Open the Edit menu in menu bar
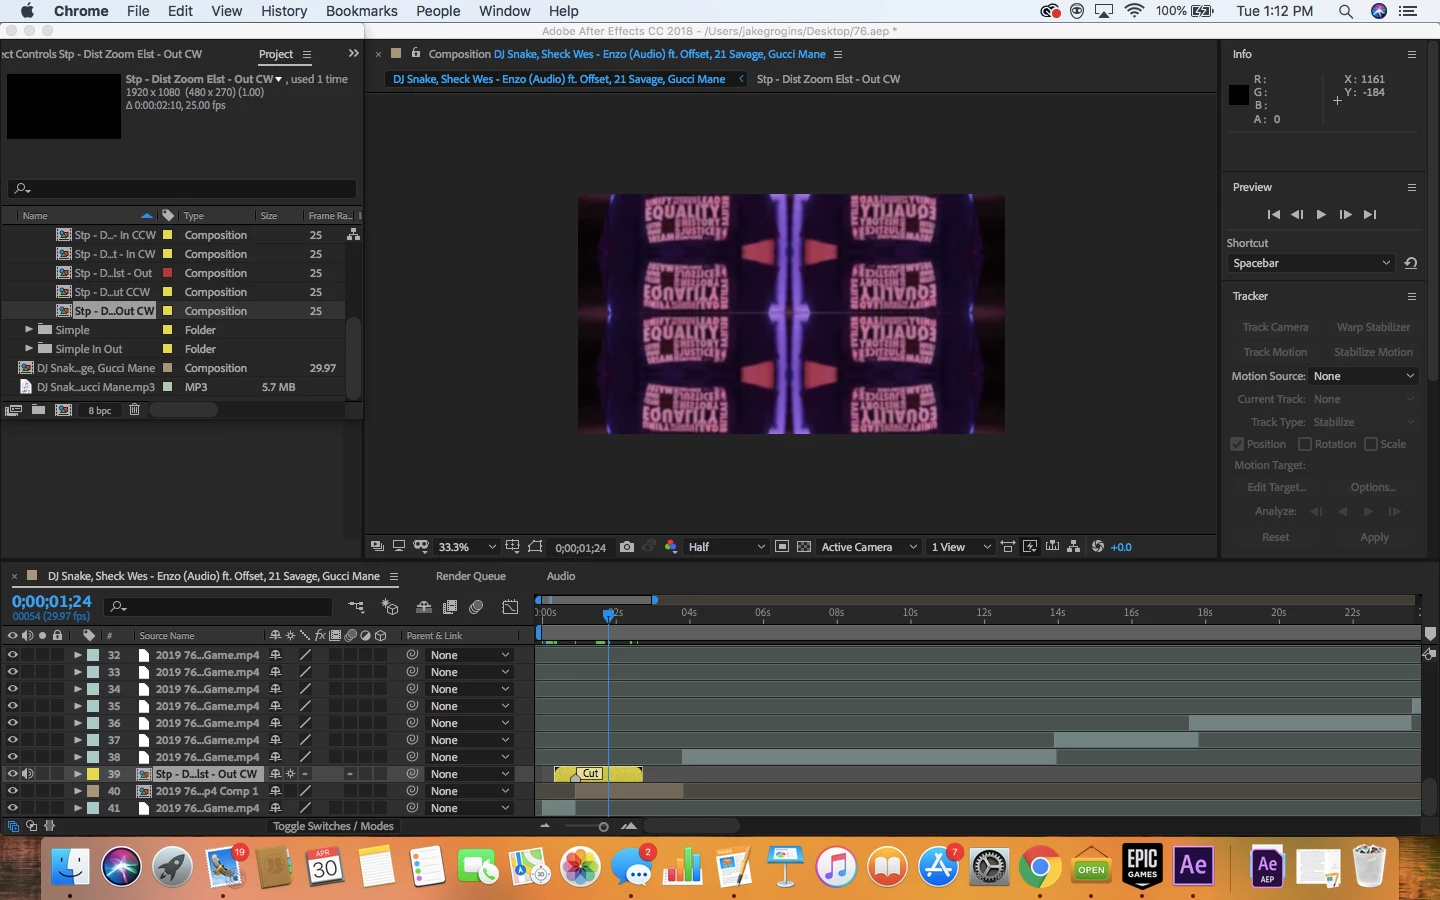The image size is (1440, 900). 180,11
